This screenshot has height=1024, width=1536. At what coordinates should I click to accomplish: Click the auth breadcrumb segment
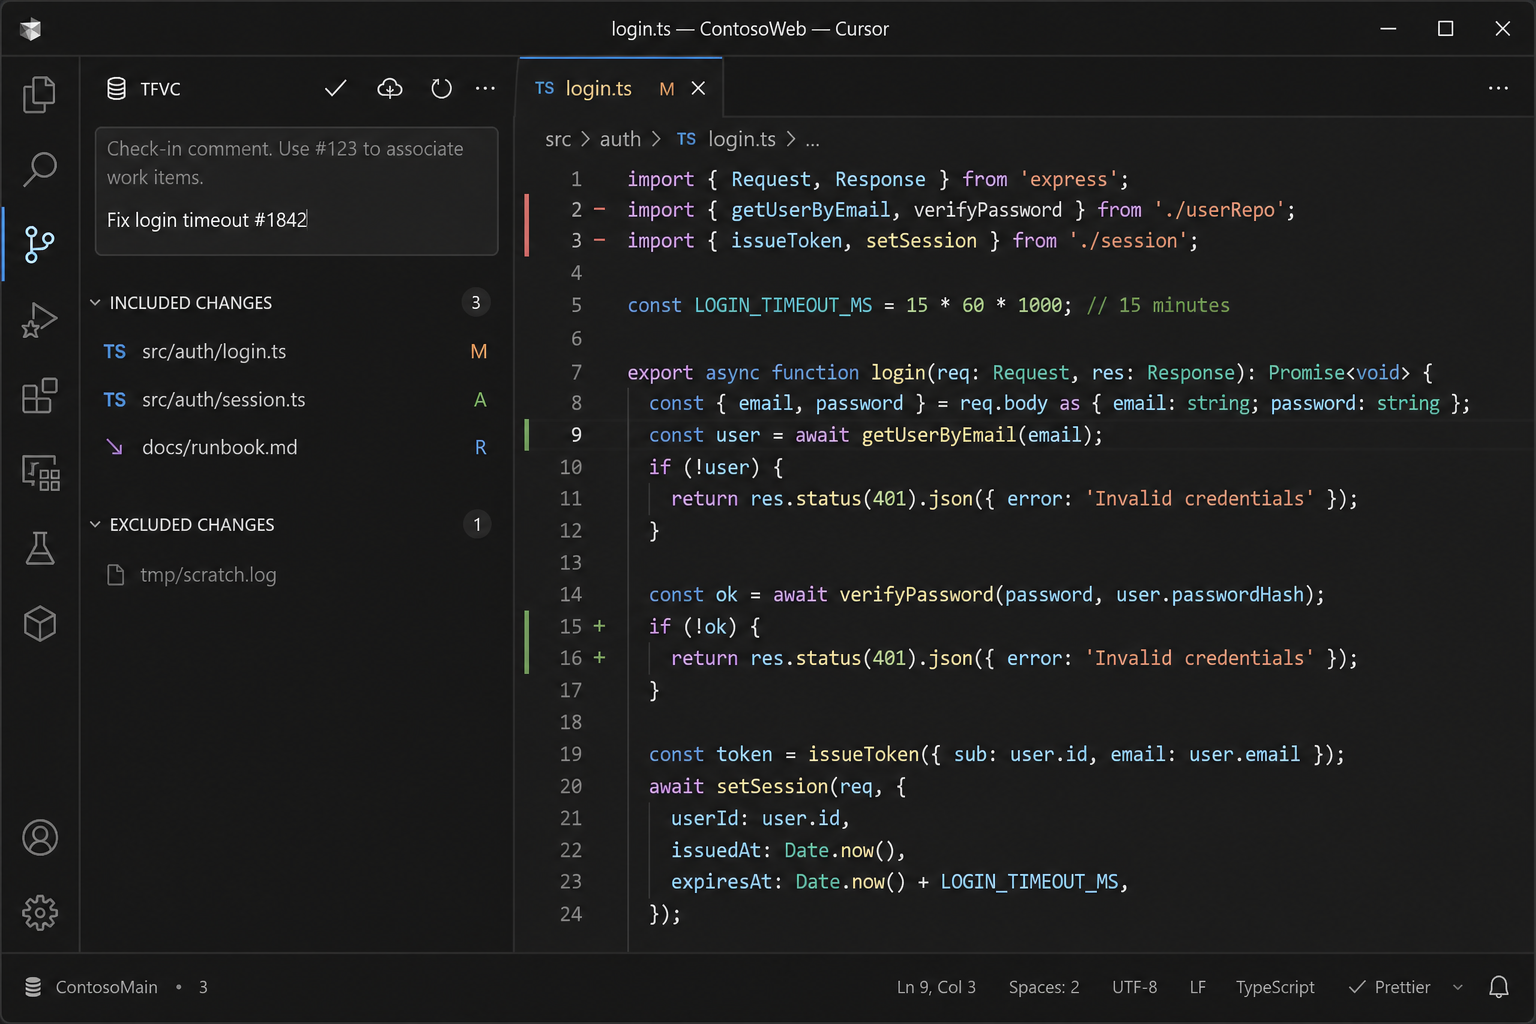click(620, 139)
